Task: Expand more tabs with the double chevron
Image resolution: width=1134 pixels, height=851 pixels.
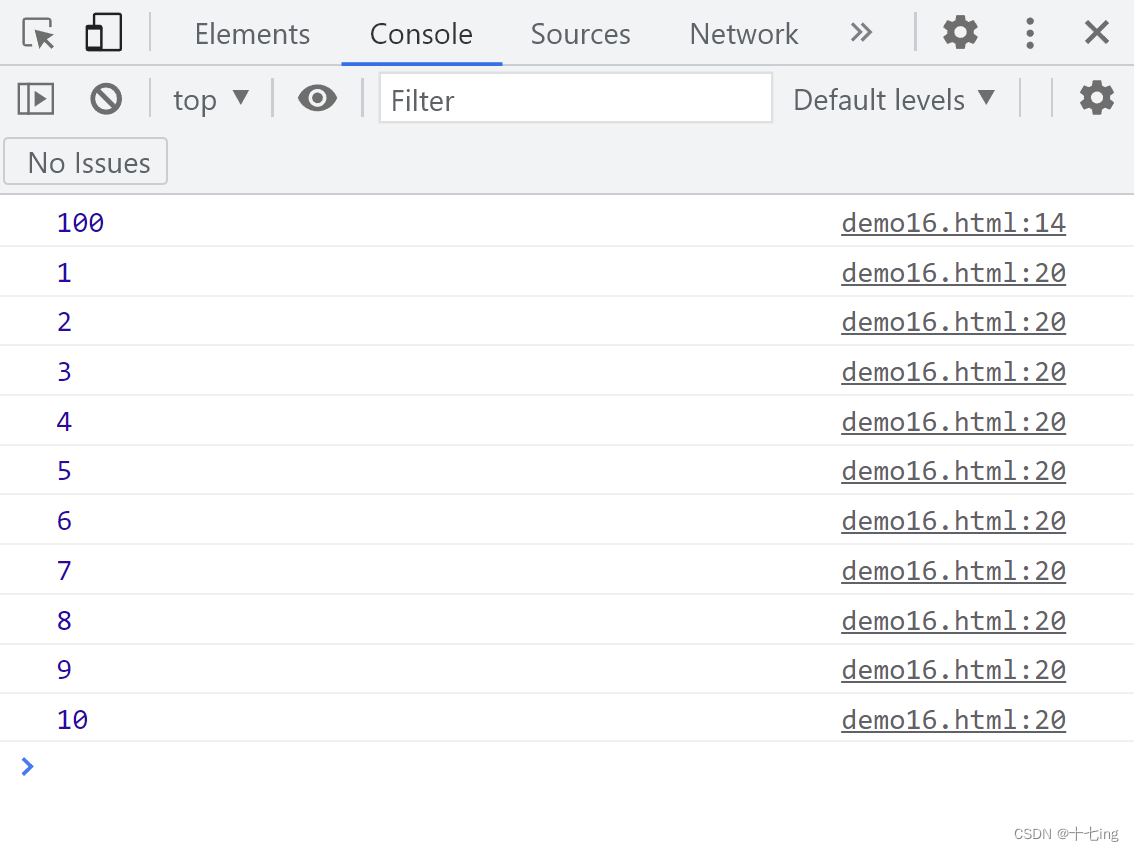Action: pos(861,33)
